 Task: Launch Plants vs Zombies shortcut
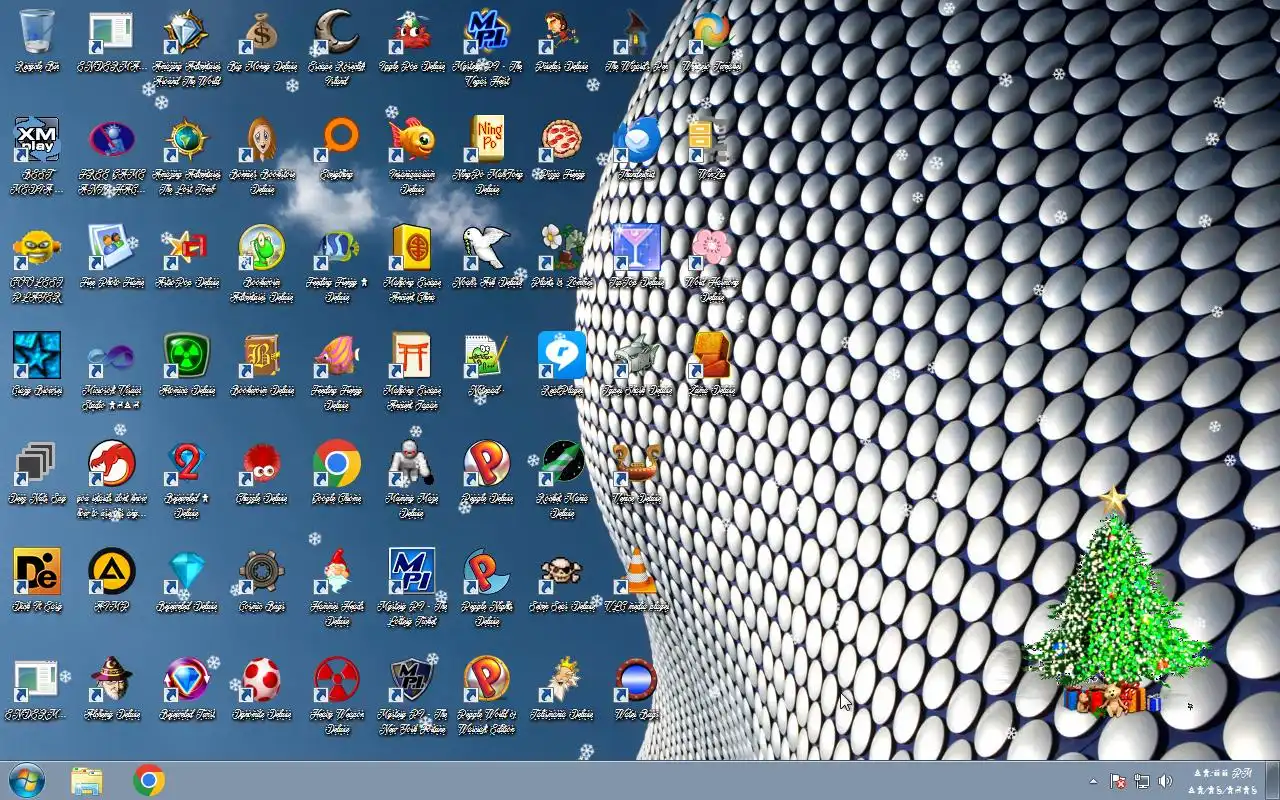pos(562,248)
